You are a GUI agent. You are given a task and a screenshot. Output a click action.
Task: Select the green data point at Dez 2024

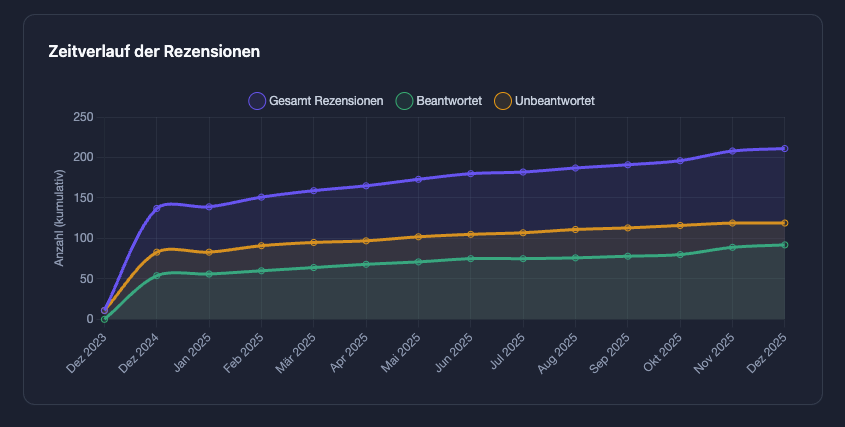click(x=157, y=275)
